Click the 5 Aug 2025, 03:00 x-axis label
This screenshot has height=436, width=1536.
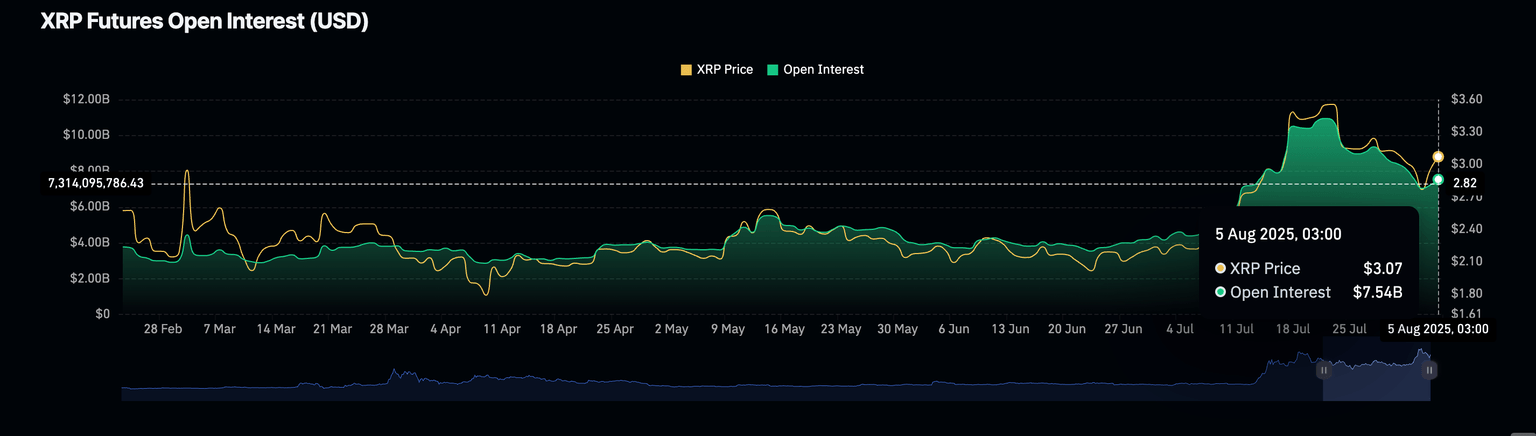point(1437,329)
